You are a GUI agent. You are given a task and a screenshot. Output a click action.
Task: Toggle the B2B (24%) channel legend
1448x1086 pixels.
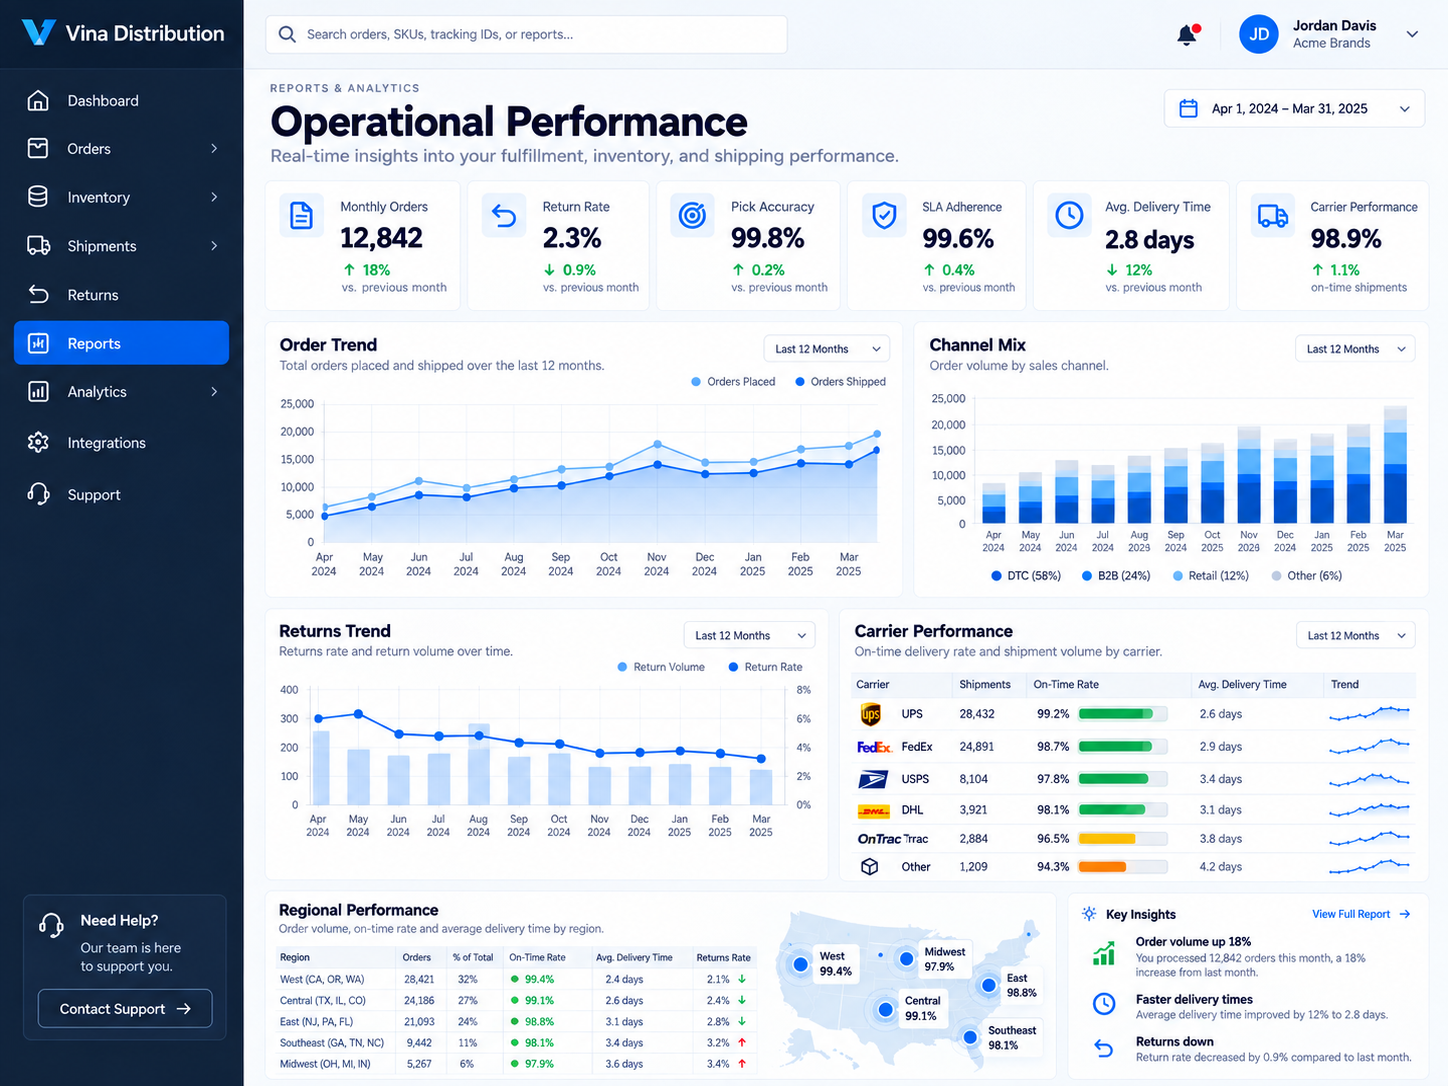[x=1116, y=576]
